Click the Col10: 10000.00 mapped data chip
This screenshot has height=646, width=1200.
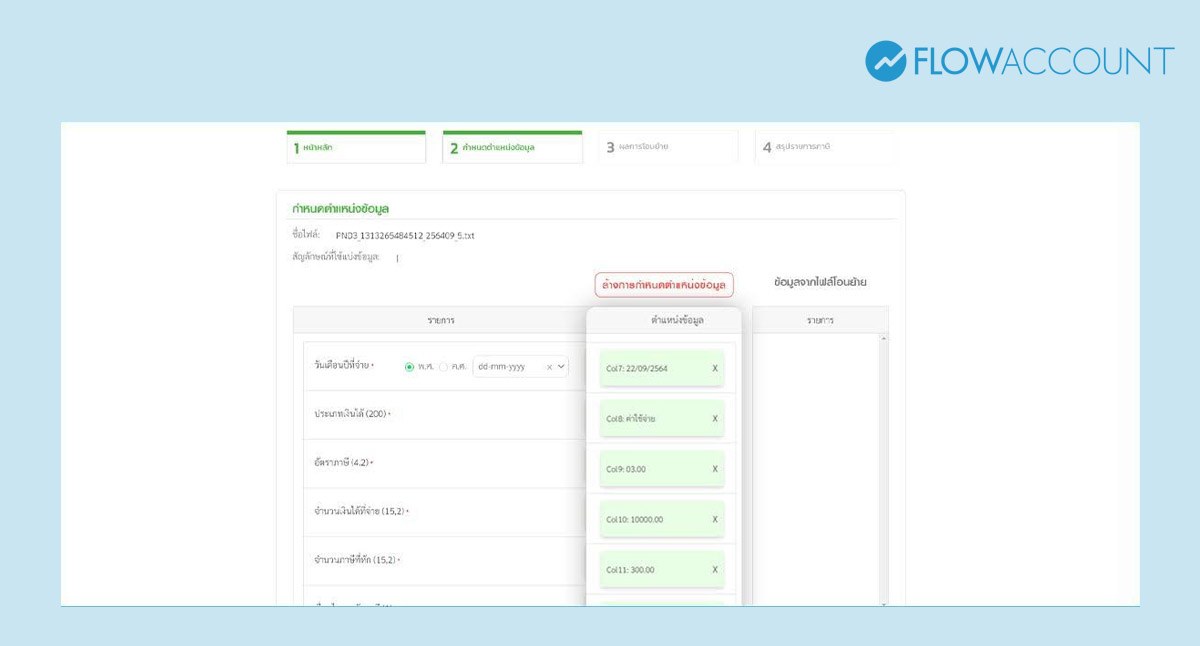(650, 519)
